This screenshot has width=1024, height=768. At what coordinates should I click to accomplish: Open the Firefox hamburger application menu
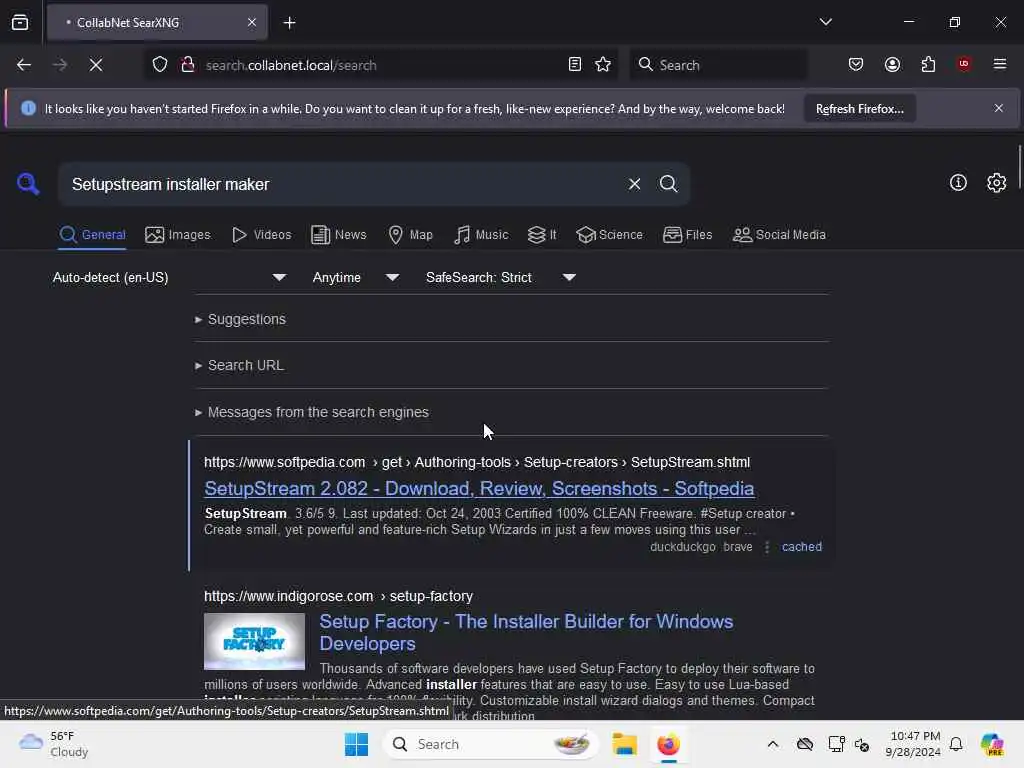(x=1000, y=64)
